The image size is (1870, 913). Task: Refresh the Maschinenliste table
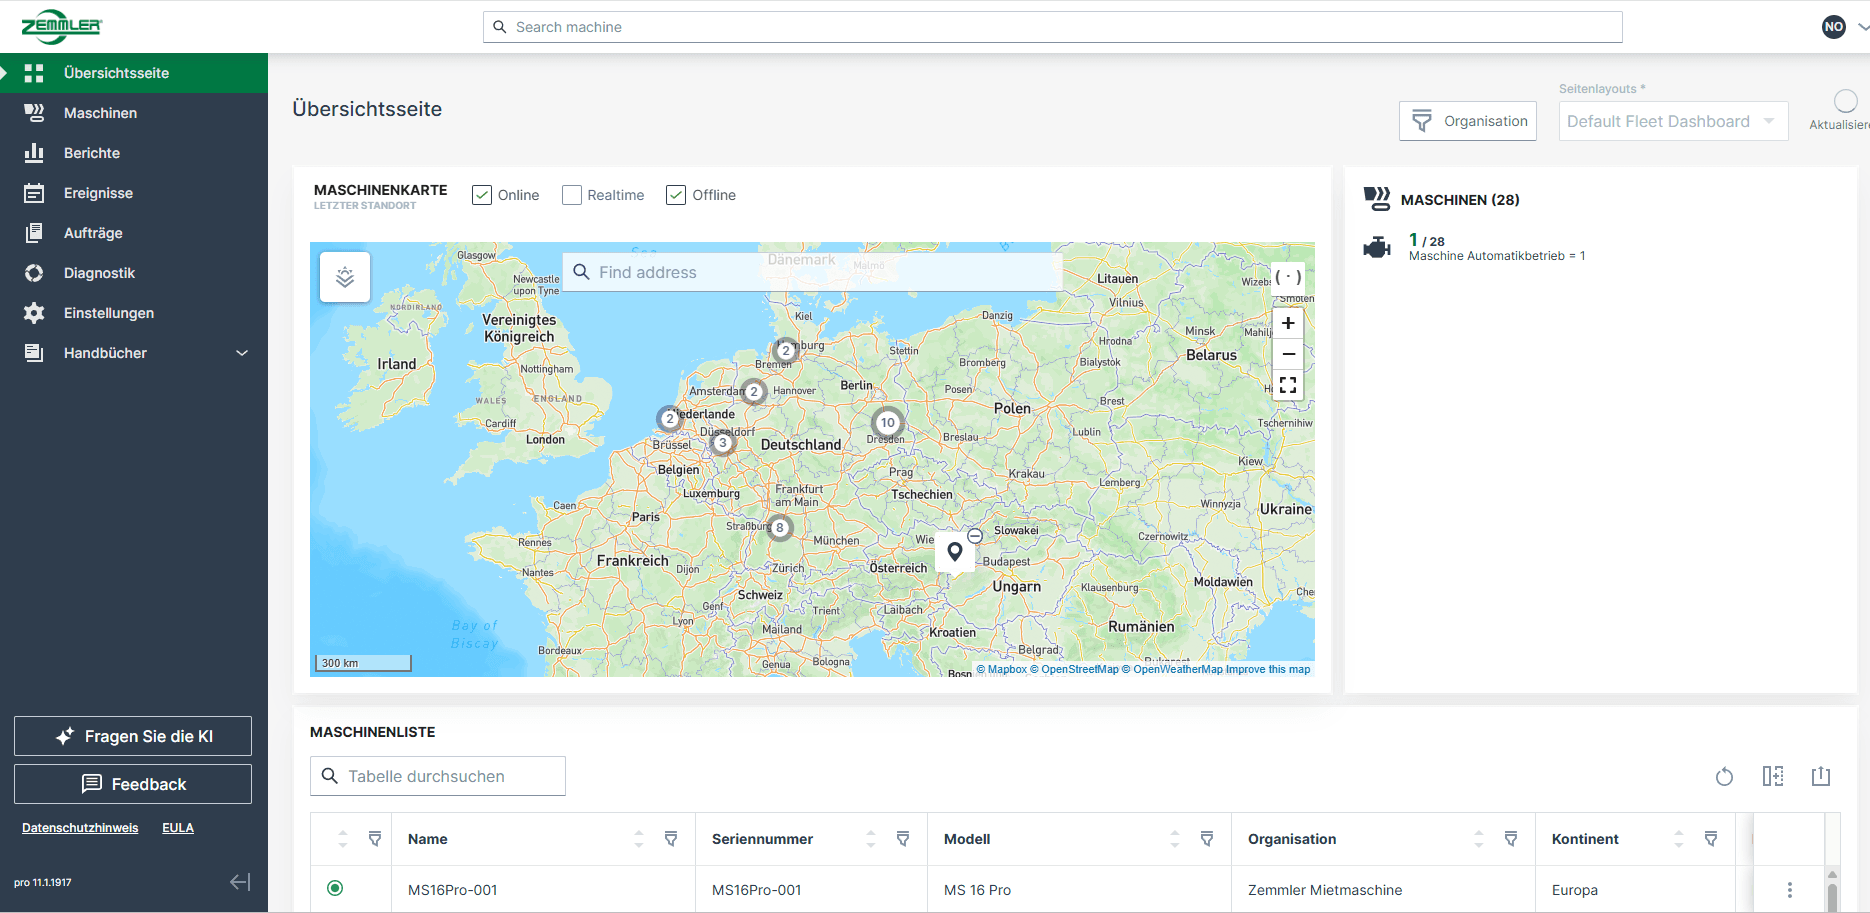1724,776
